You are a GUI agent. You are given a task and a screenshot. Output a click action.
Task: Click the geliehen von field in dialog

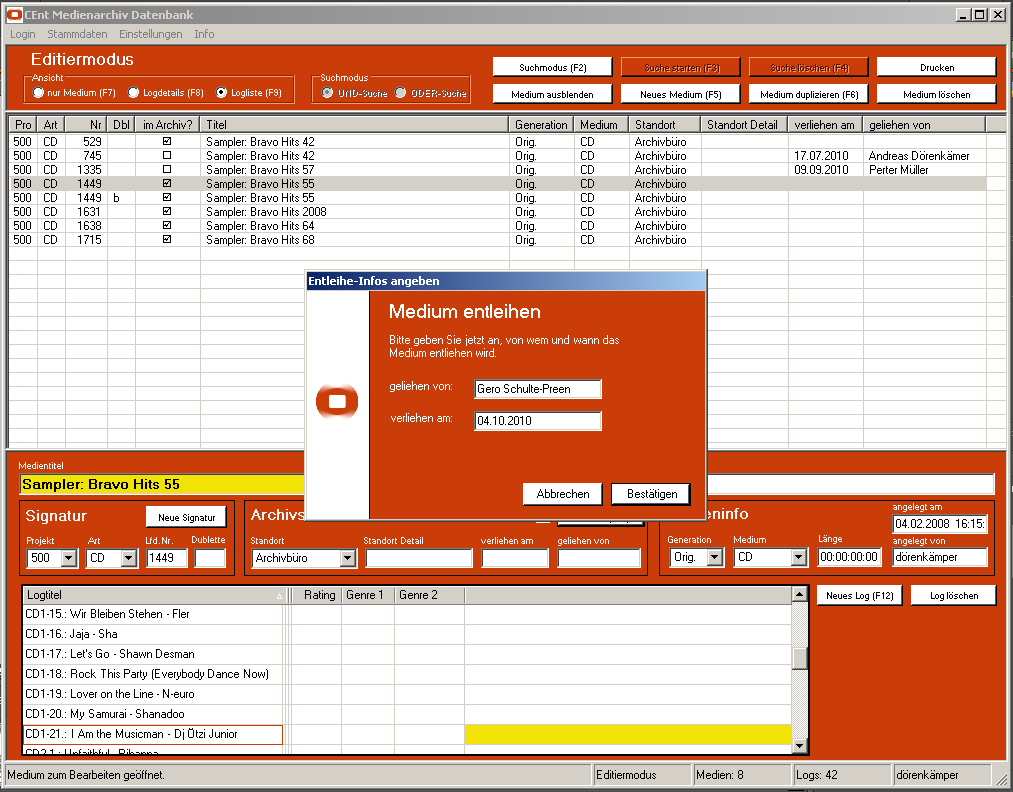538,389
